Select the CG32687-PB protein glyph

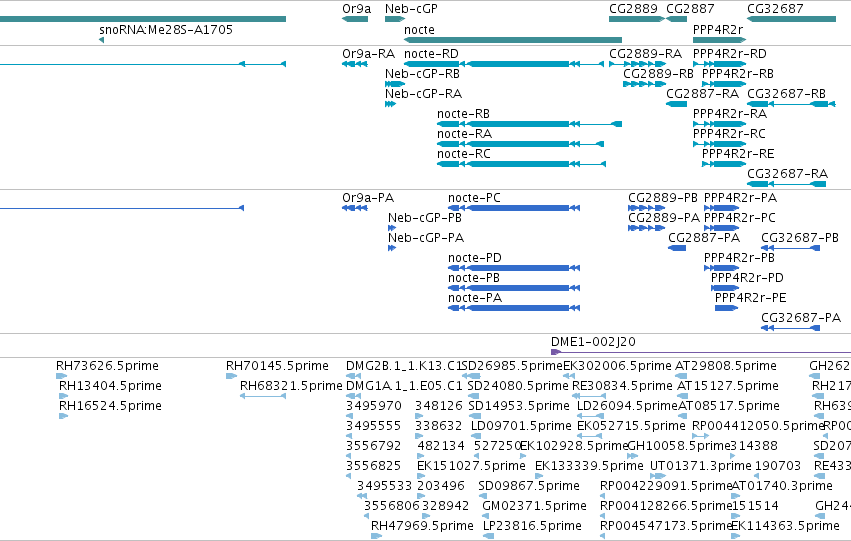pyautogui.click(x=790, y=248)
